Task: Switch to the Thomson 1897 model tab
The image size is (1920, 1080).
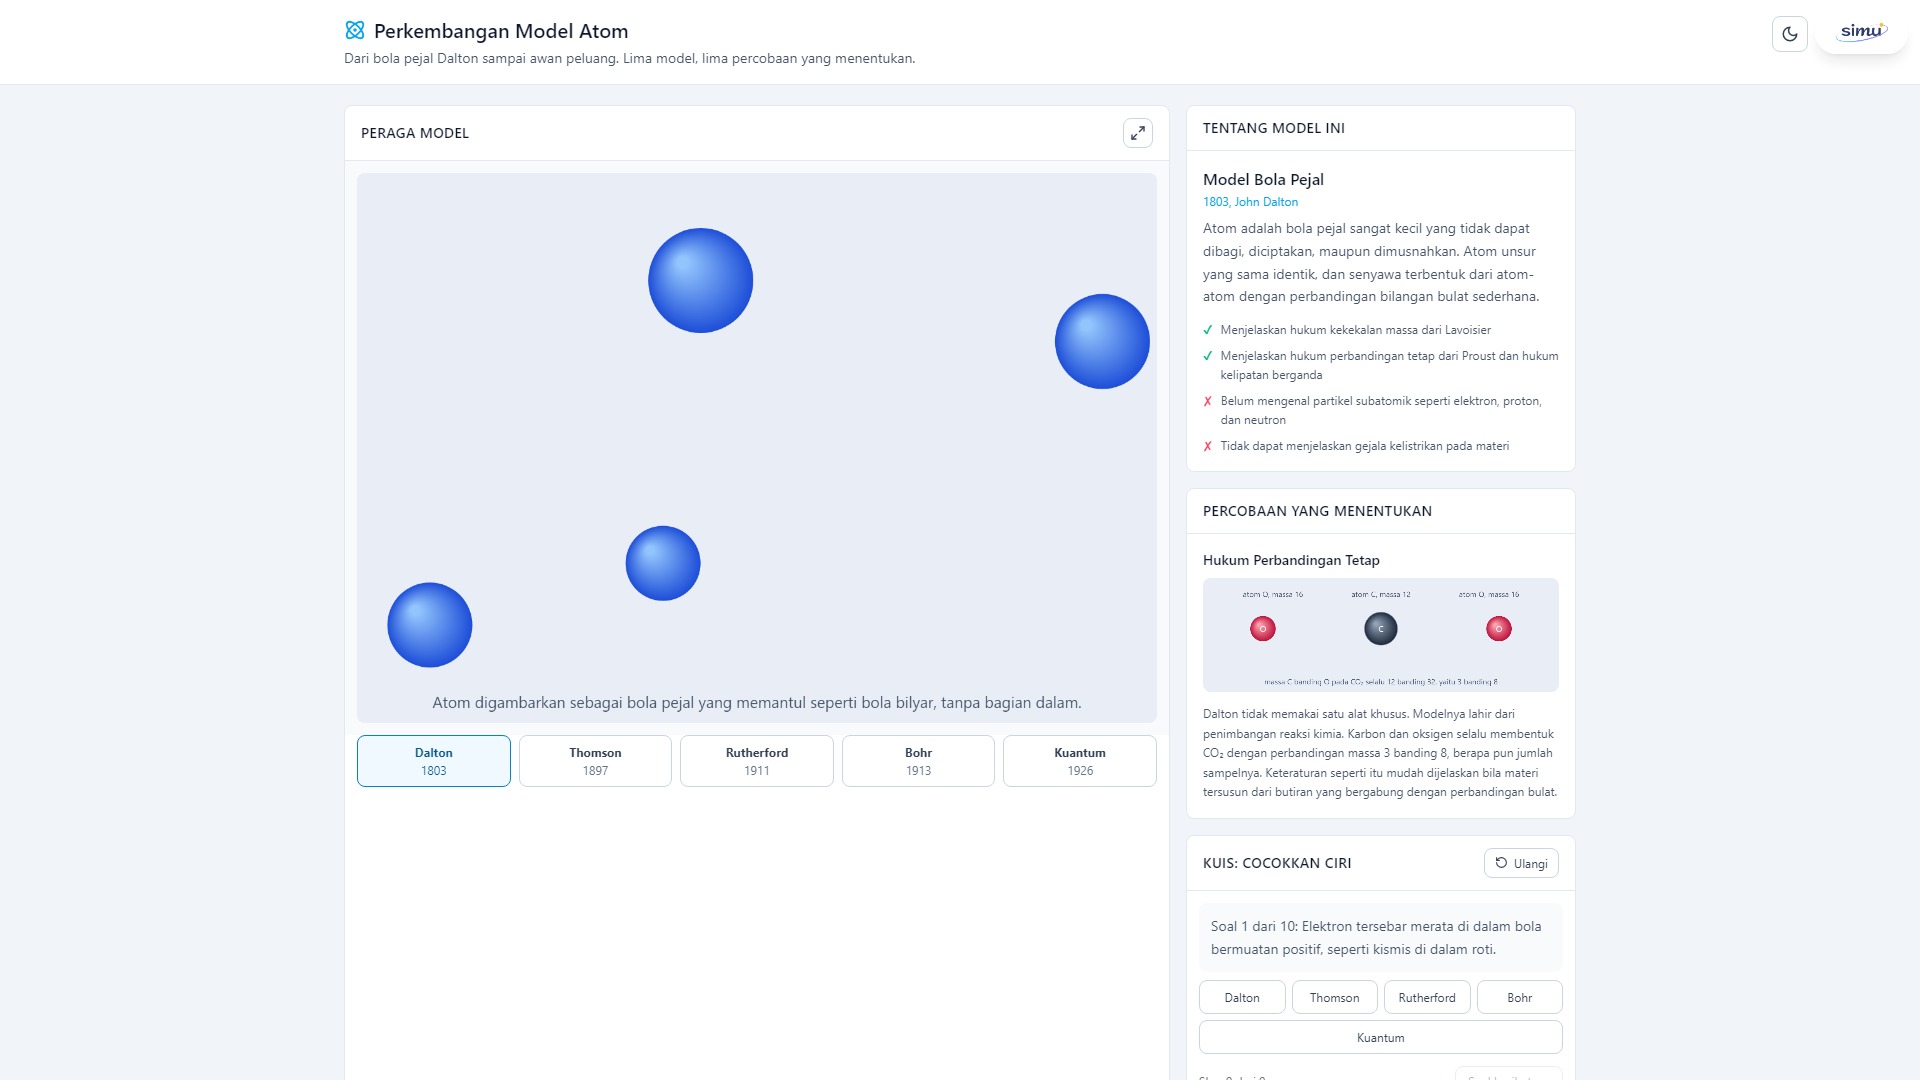Action: [595, 761]
